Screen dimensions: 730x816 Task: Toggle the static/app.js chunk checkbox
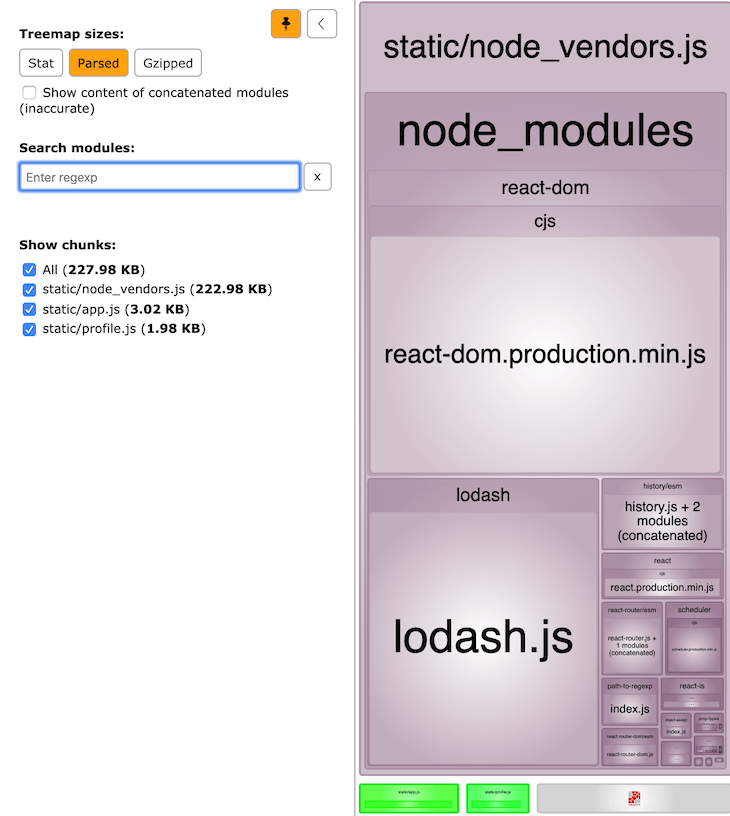point(29,309)
